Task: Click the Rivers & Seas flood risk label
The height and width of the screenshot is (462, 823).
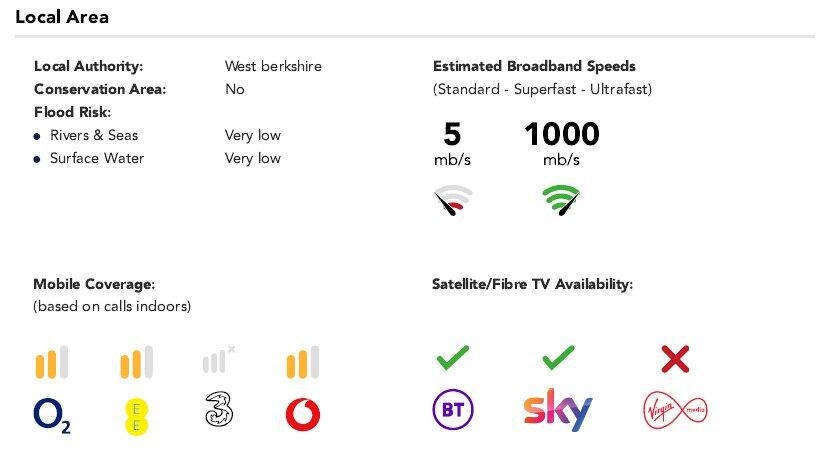Action: 94,135
